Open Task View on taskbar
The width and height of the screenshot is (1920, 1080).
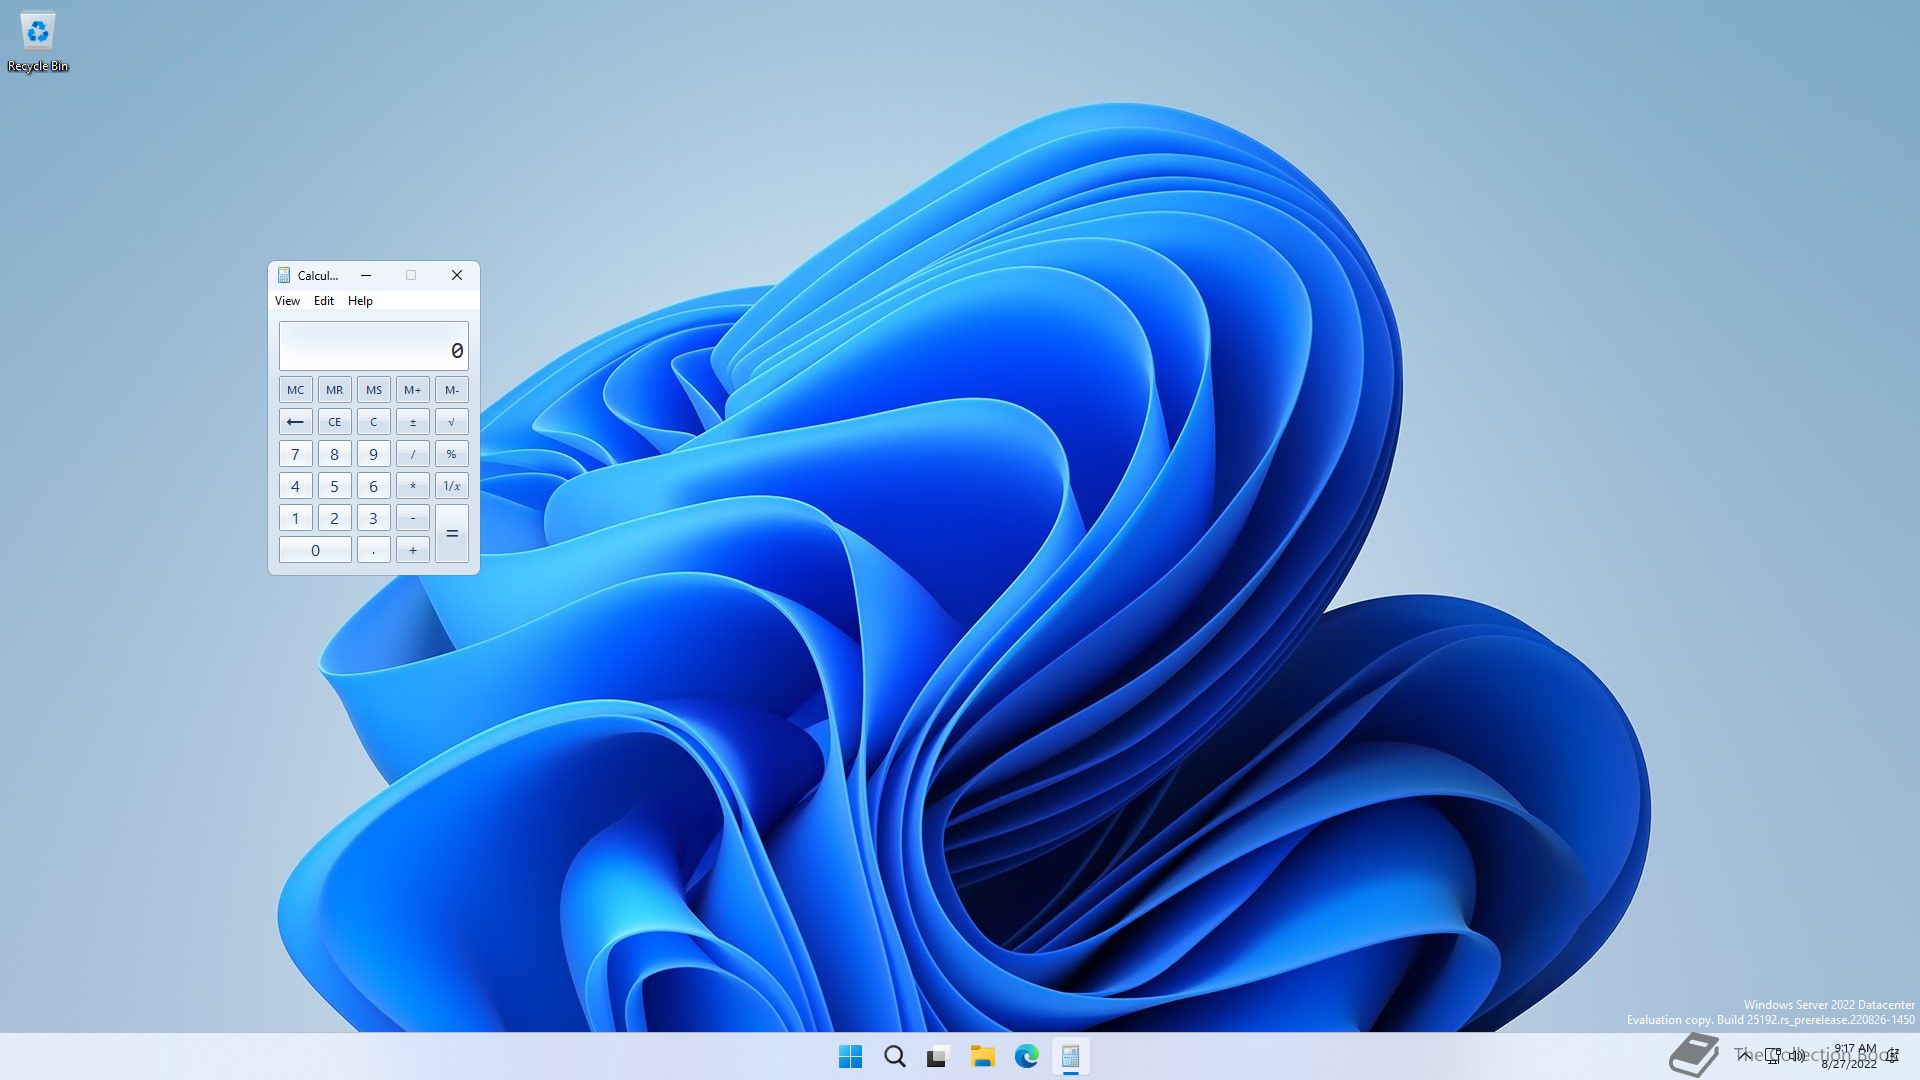point(938,1056)
